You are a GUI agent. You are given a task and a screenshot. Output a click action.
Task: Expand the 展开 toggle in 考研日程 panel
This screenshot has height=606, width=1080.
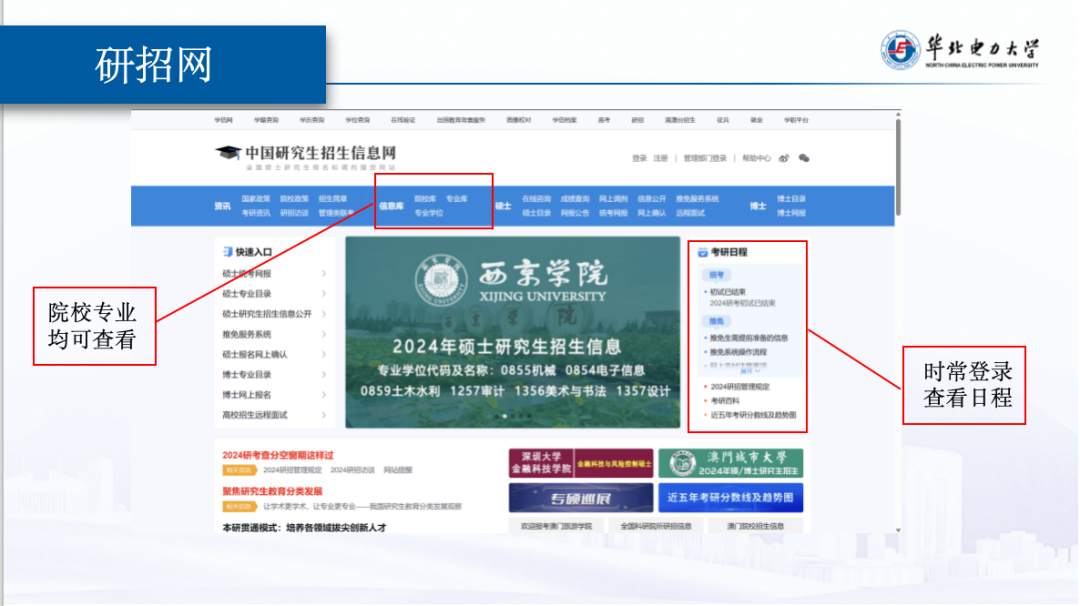[x=749, y=371]
